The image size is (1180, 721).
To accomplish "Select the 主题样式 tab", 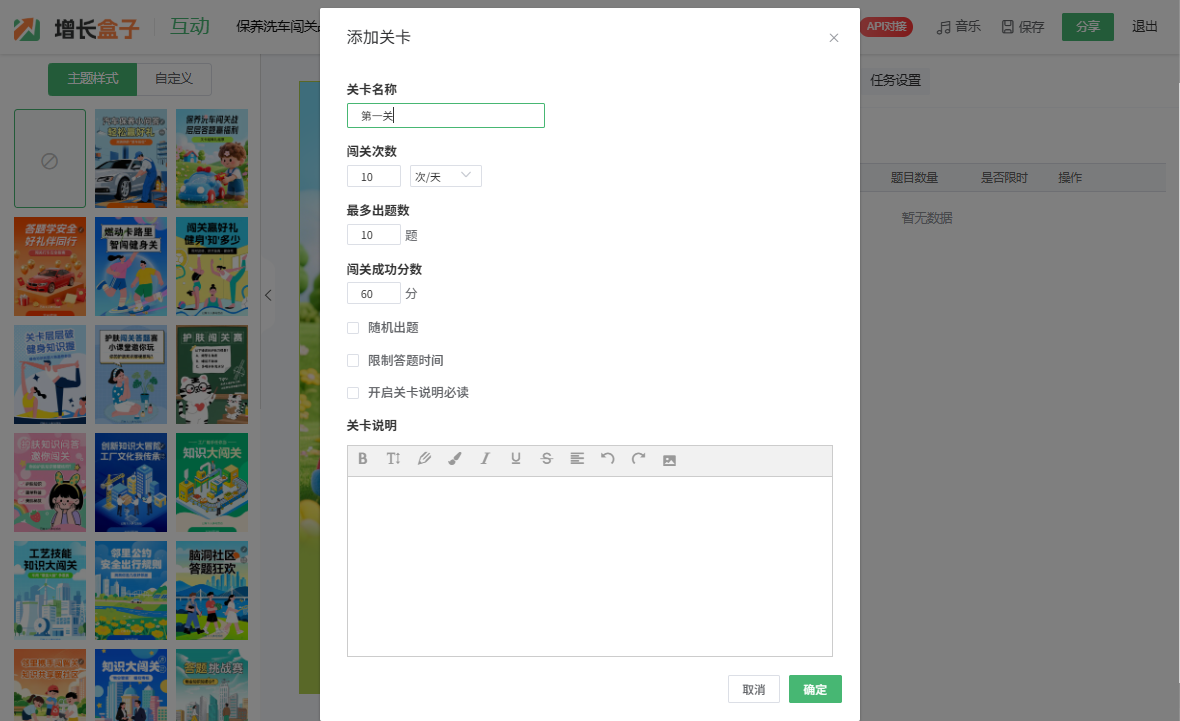I will click(x=93, y=79).
